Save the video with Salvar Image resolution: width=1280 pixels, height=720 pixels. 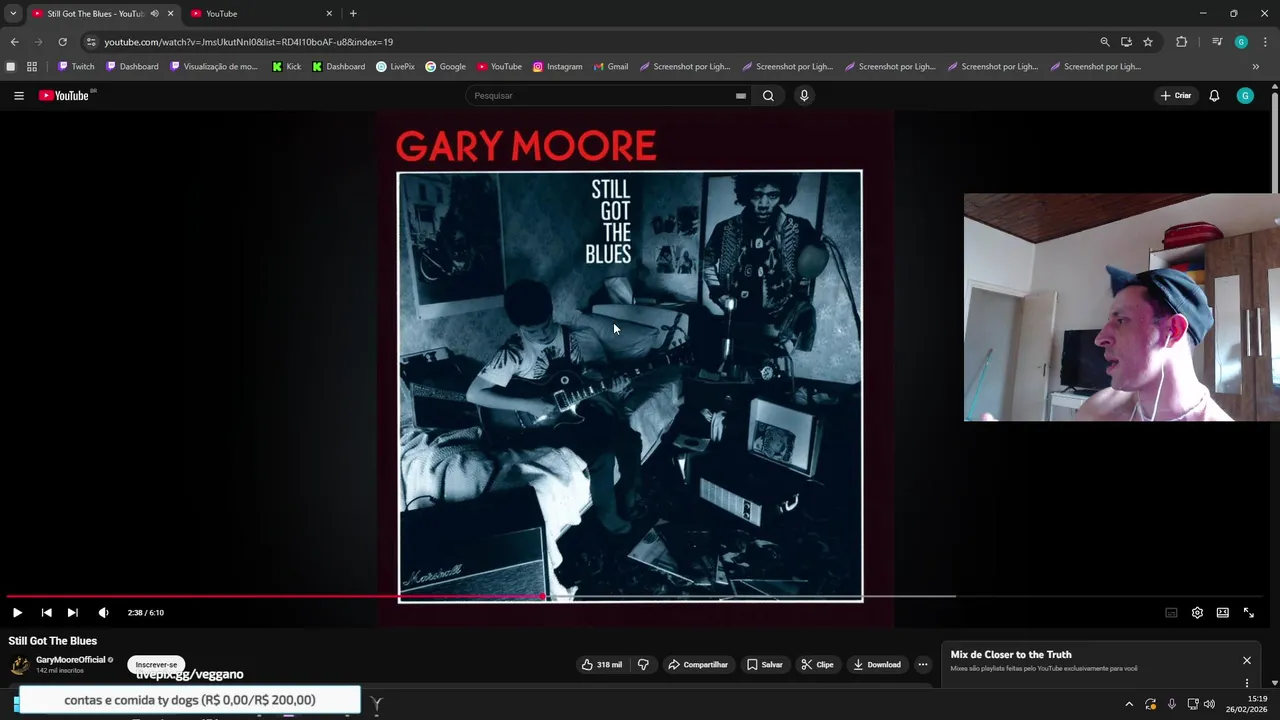coord(765,665)
